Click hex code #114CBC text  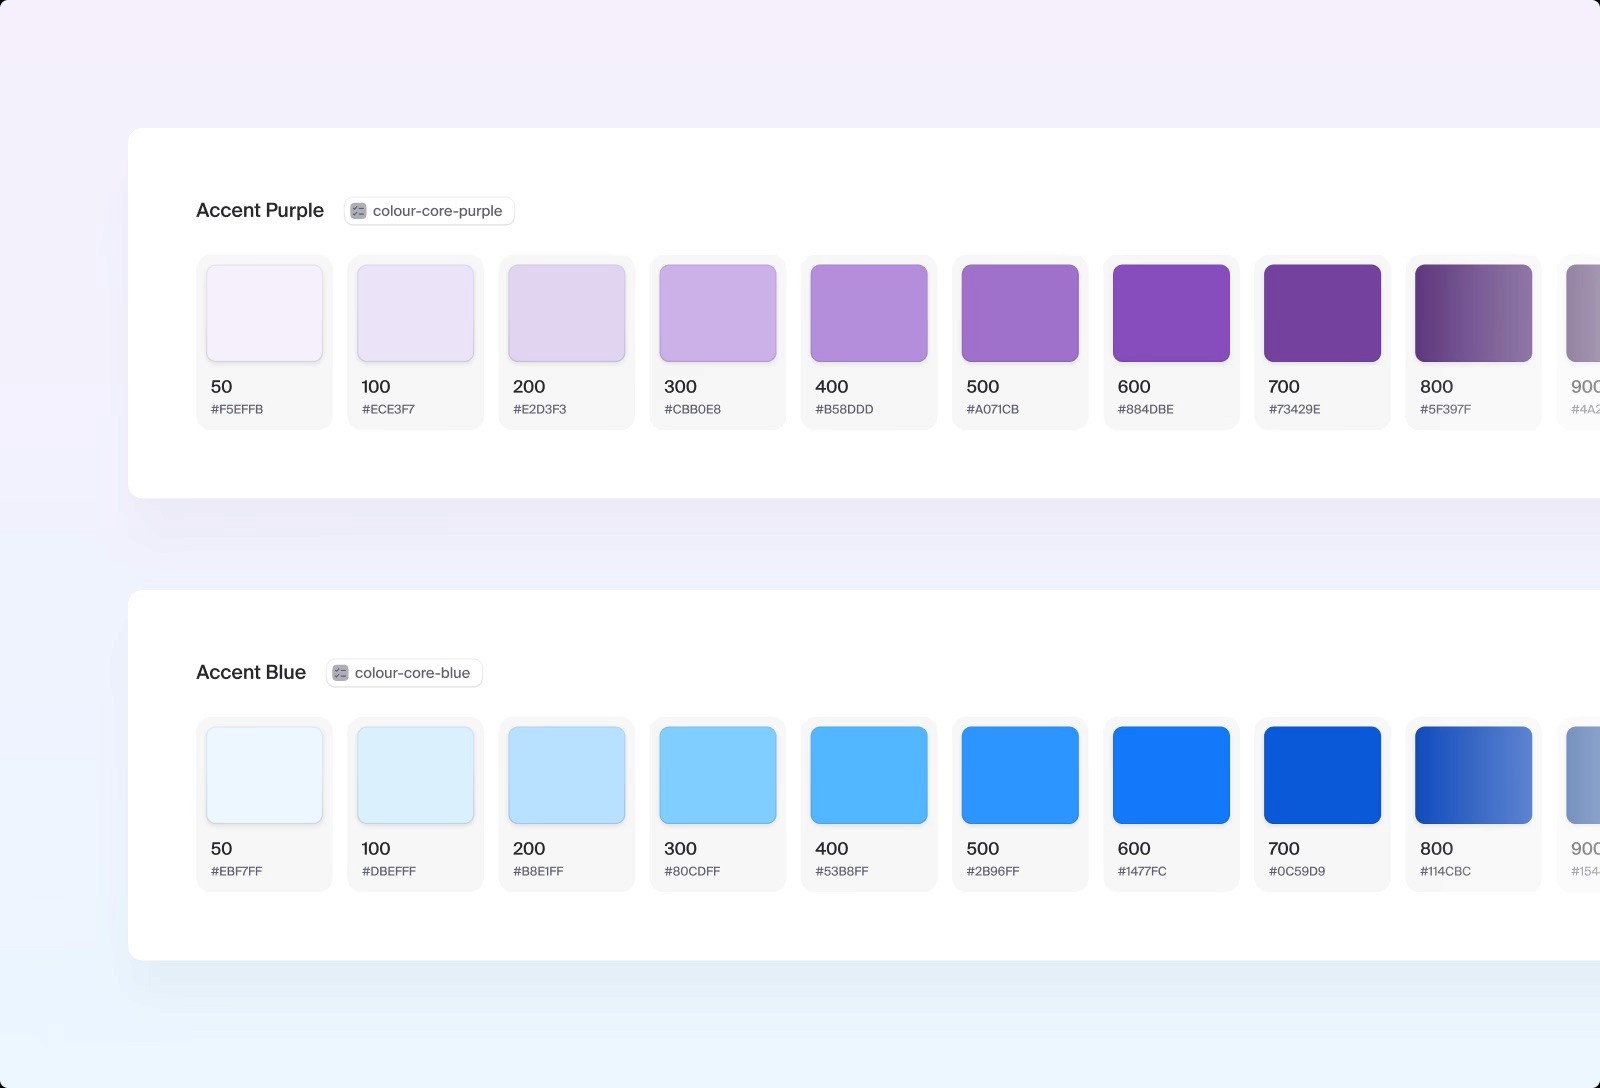click(1445, 871)
